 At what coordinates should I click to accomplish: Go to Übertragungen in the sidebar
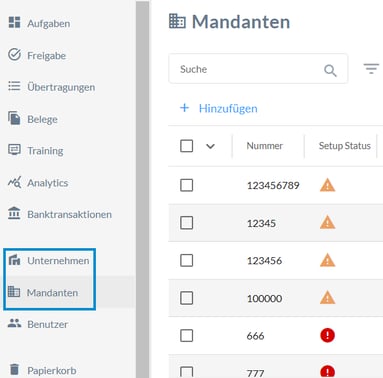click(x=61, y=87)
